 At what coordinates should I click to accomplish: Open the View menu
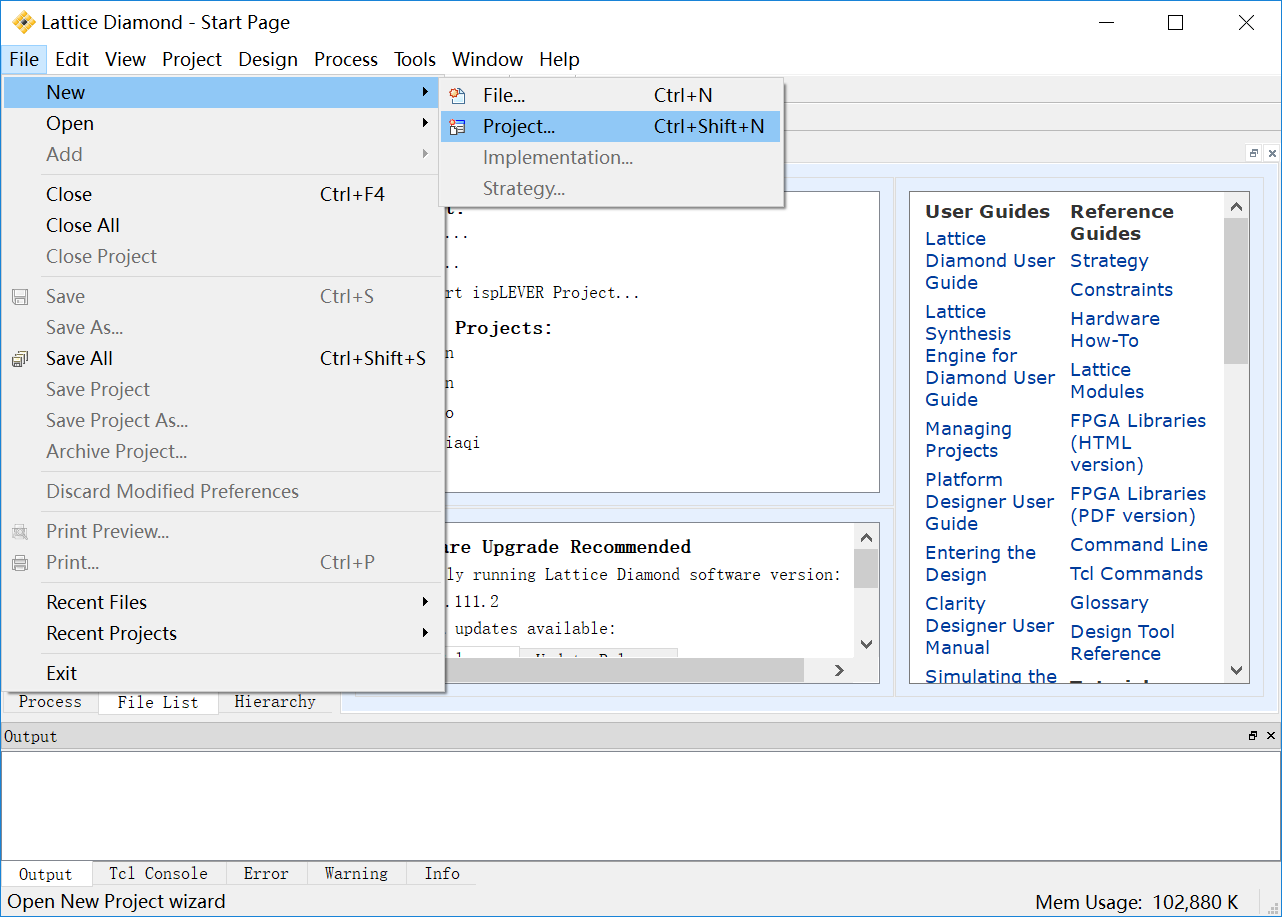[125, 59]
